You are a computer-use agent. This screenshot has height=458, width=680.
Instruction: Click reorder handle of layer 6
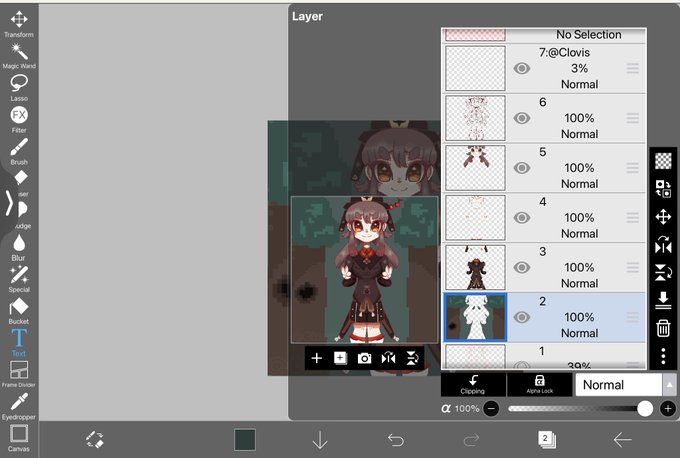[x=633, y=118]
